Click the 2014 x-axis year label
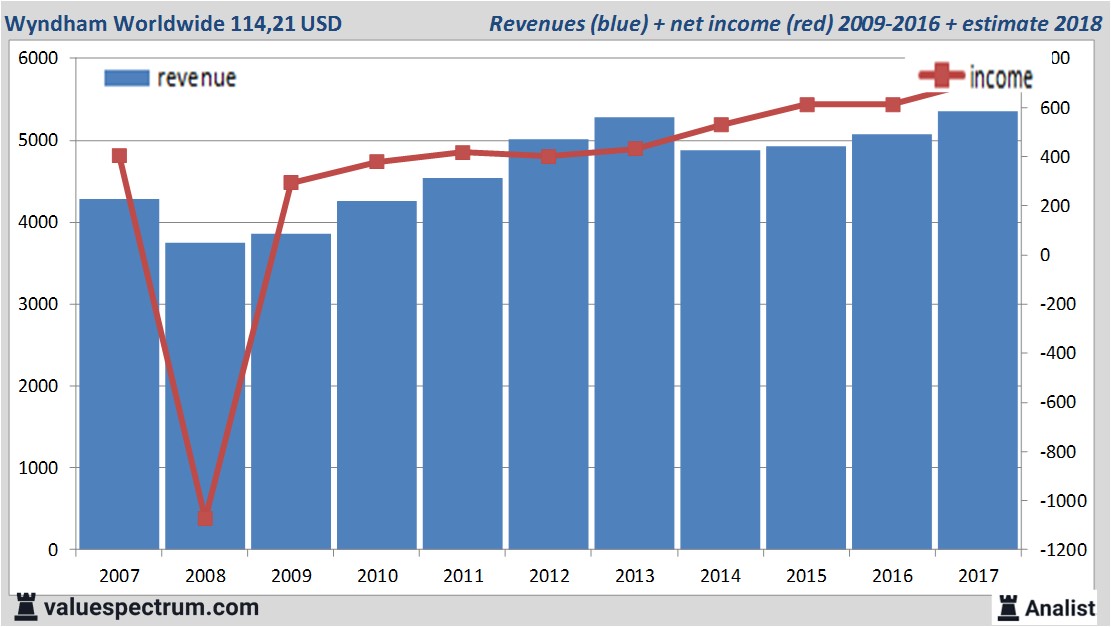 point(721,575)
